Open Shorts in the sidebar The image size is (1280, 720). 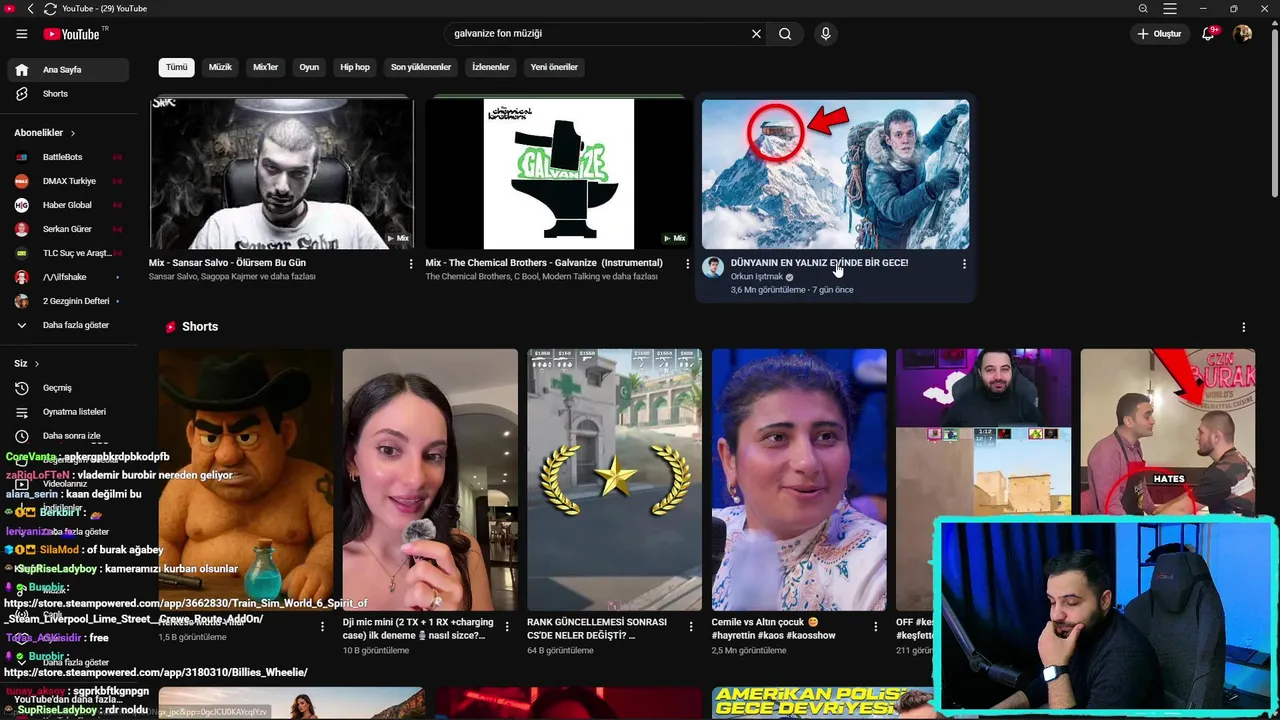(68, 94)
